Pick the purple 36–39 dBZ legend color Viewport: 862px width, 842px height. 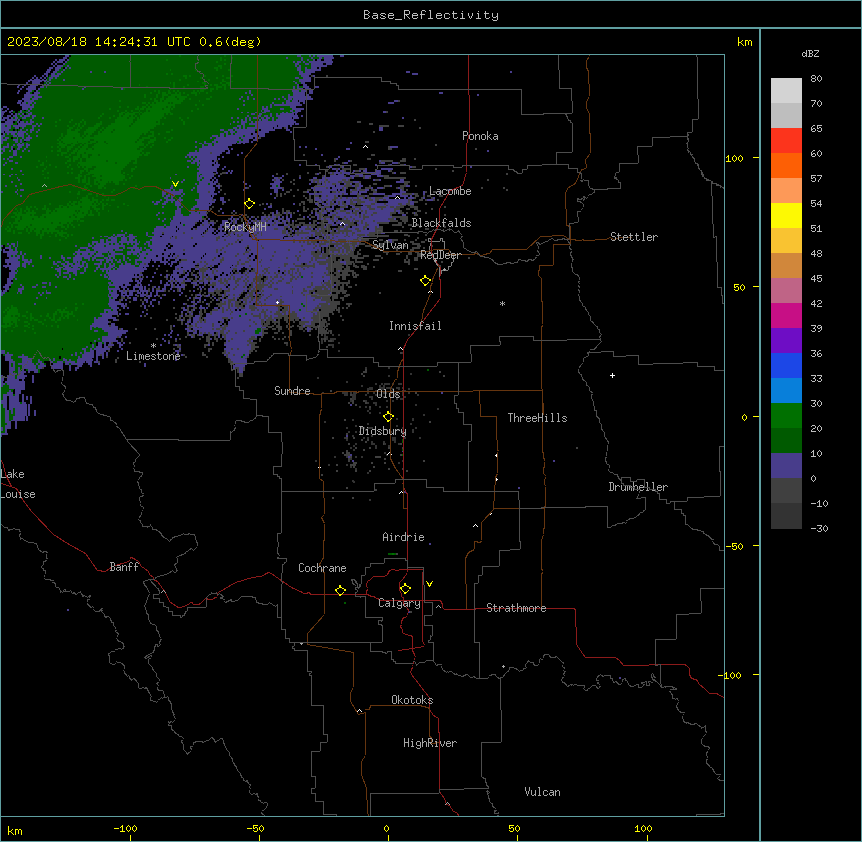786,341
